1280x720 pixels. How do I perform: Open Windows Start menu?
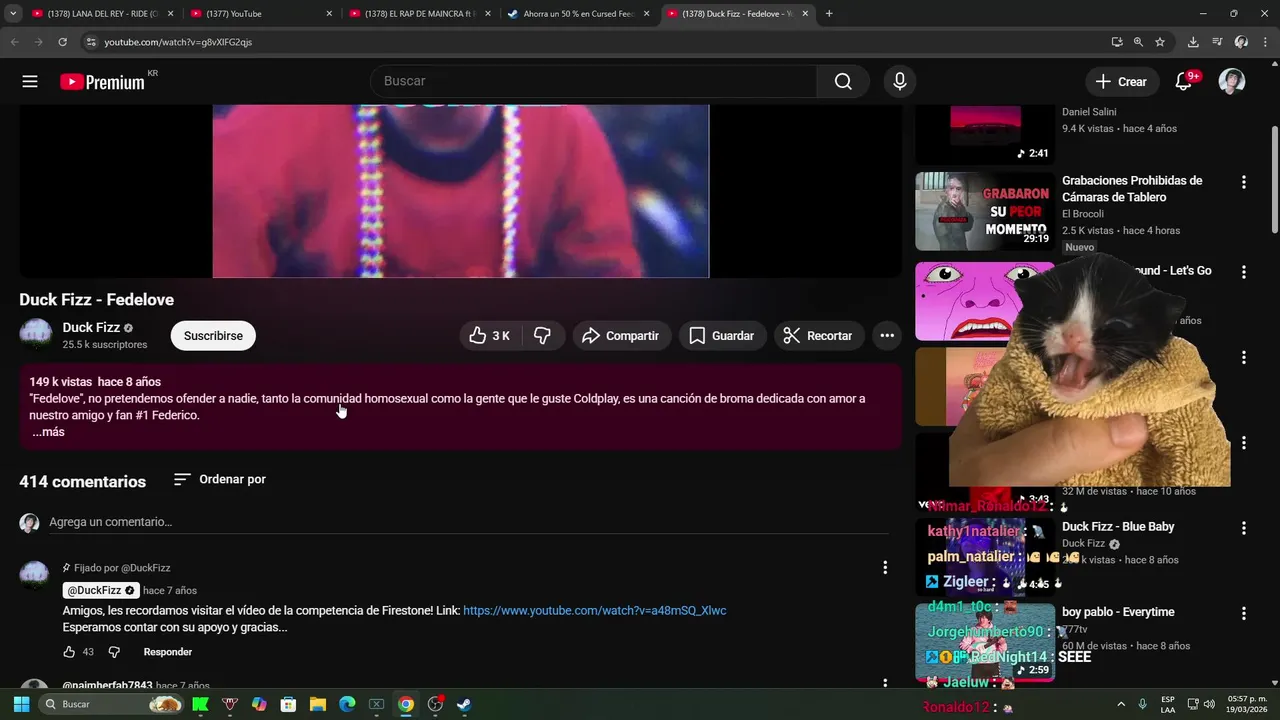[x=21, y=704]
